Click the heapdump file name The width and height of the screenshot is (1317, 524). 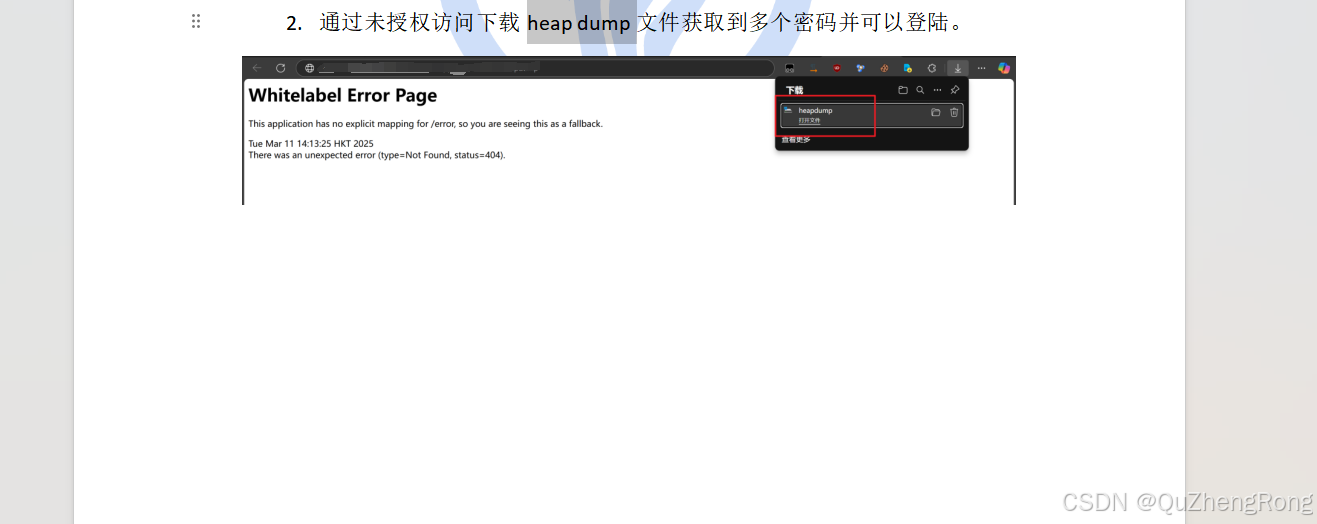pyautogui.click(x=815, y=111)
